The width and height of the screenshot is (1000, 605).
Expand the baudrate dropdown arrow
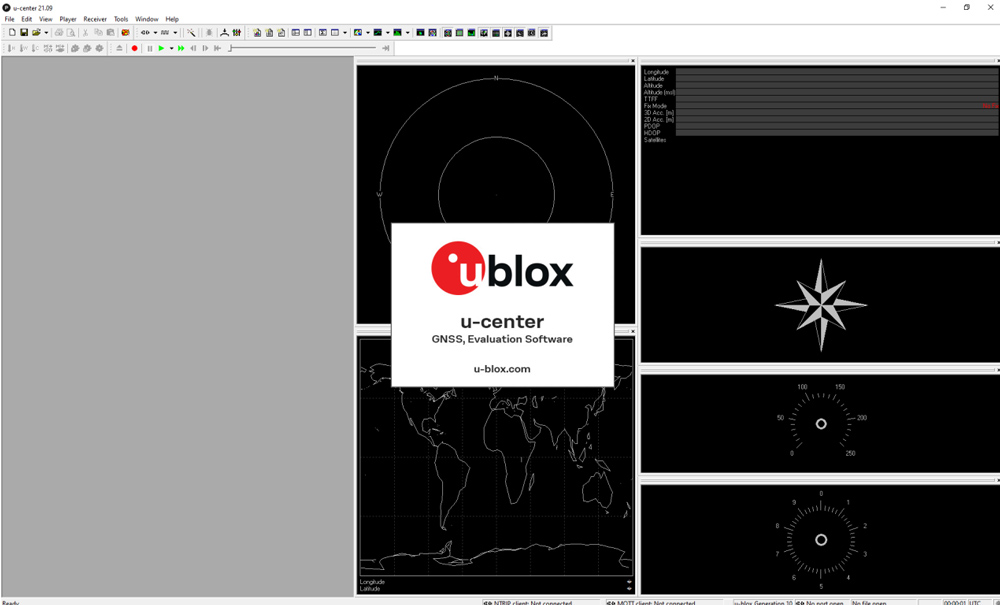point(175,33)
